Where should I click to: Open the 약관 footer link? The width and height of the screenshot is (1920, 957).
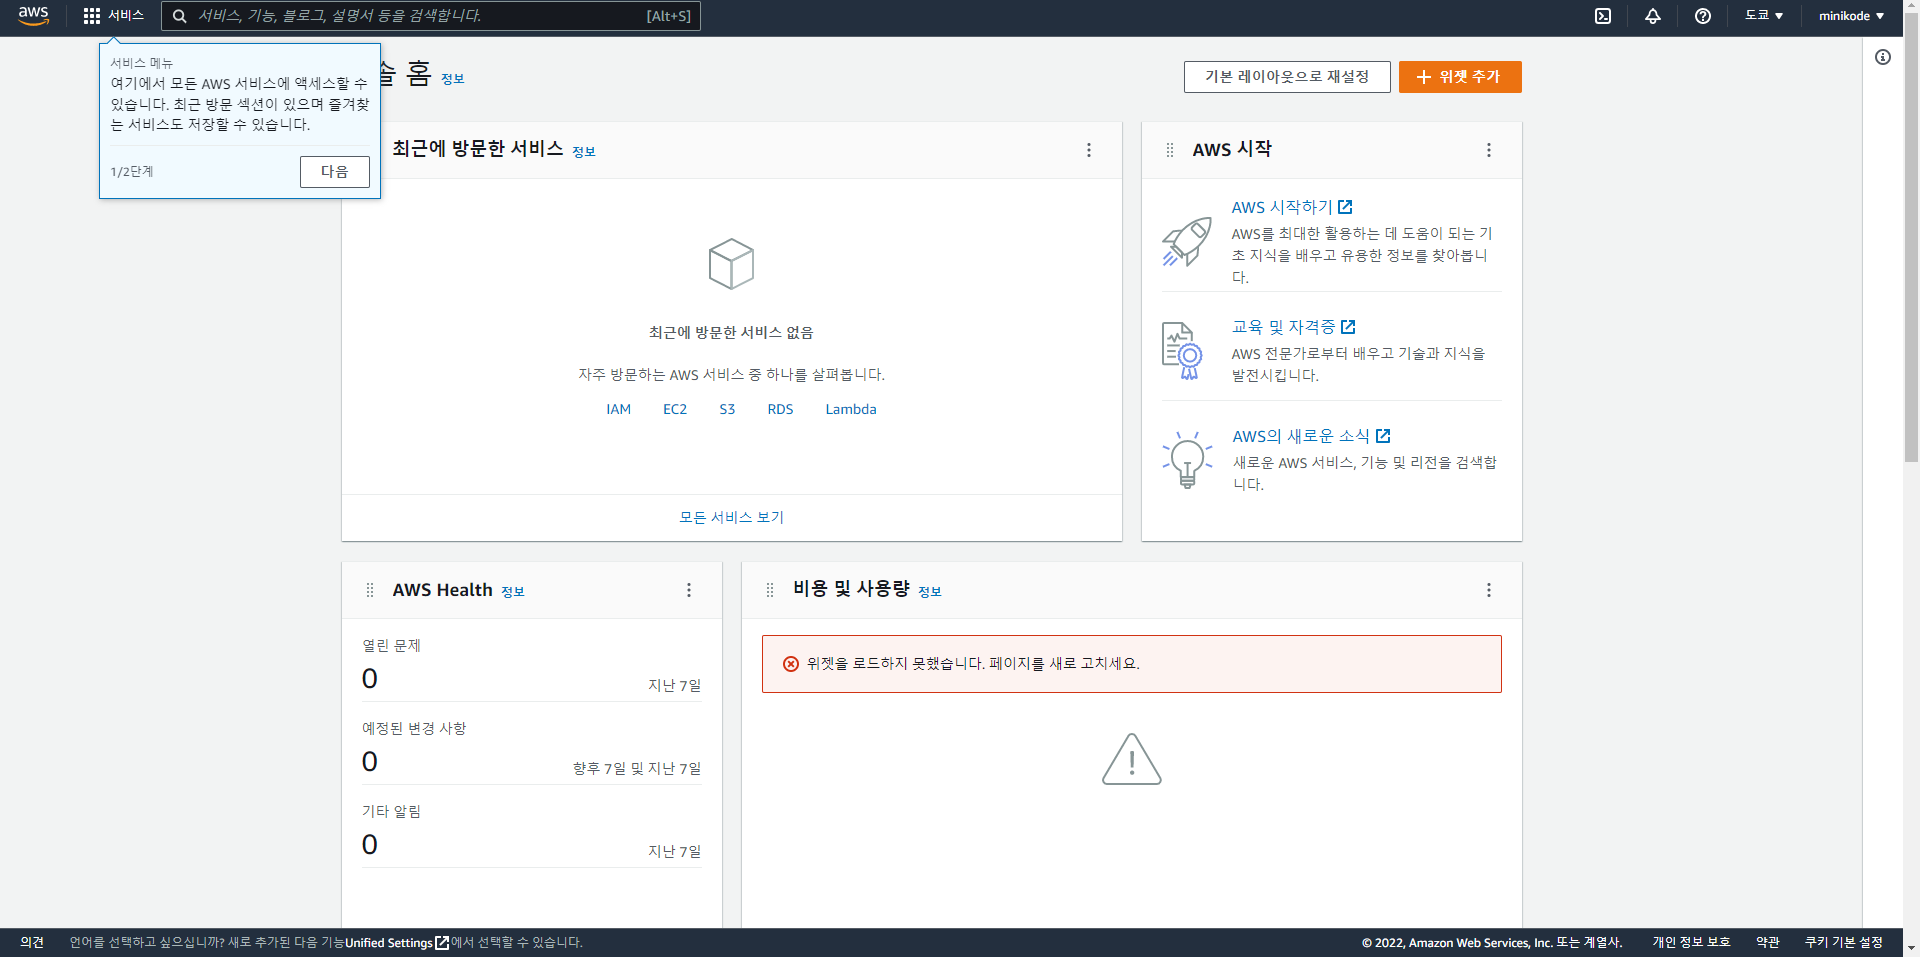pos(1768,942)
